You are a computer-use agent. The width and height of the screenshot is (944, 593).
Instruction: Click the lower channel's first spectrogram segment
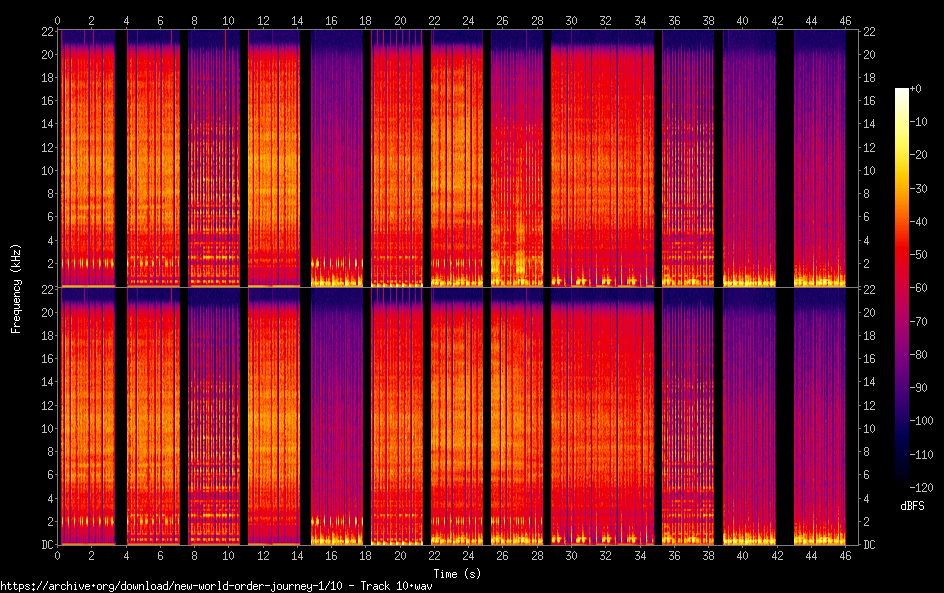tap(86, 417)
